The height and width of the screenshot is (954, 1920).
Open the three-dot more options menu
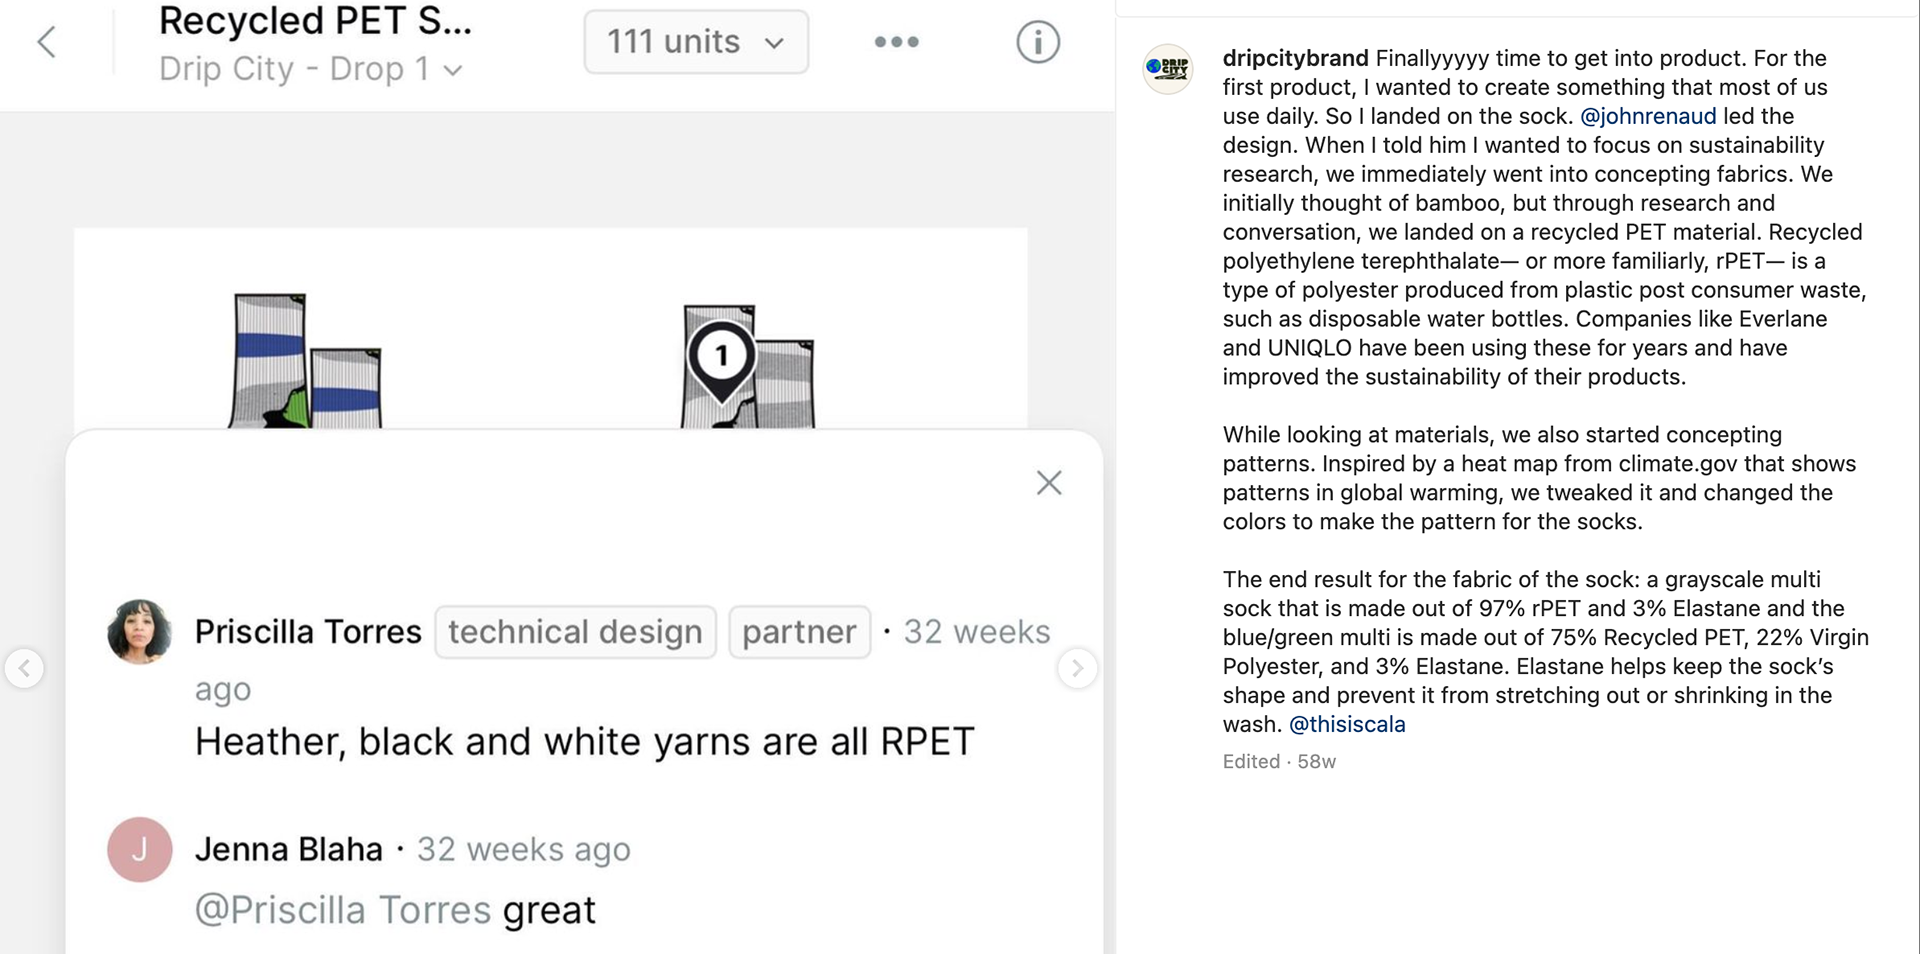(896, 42)
